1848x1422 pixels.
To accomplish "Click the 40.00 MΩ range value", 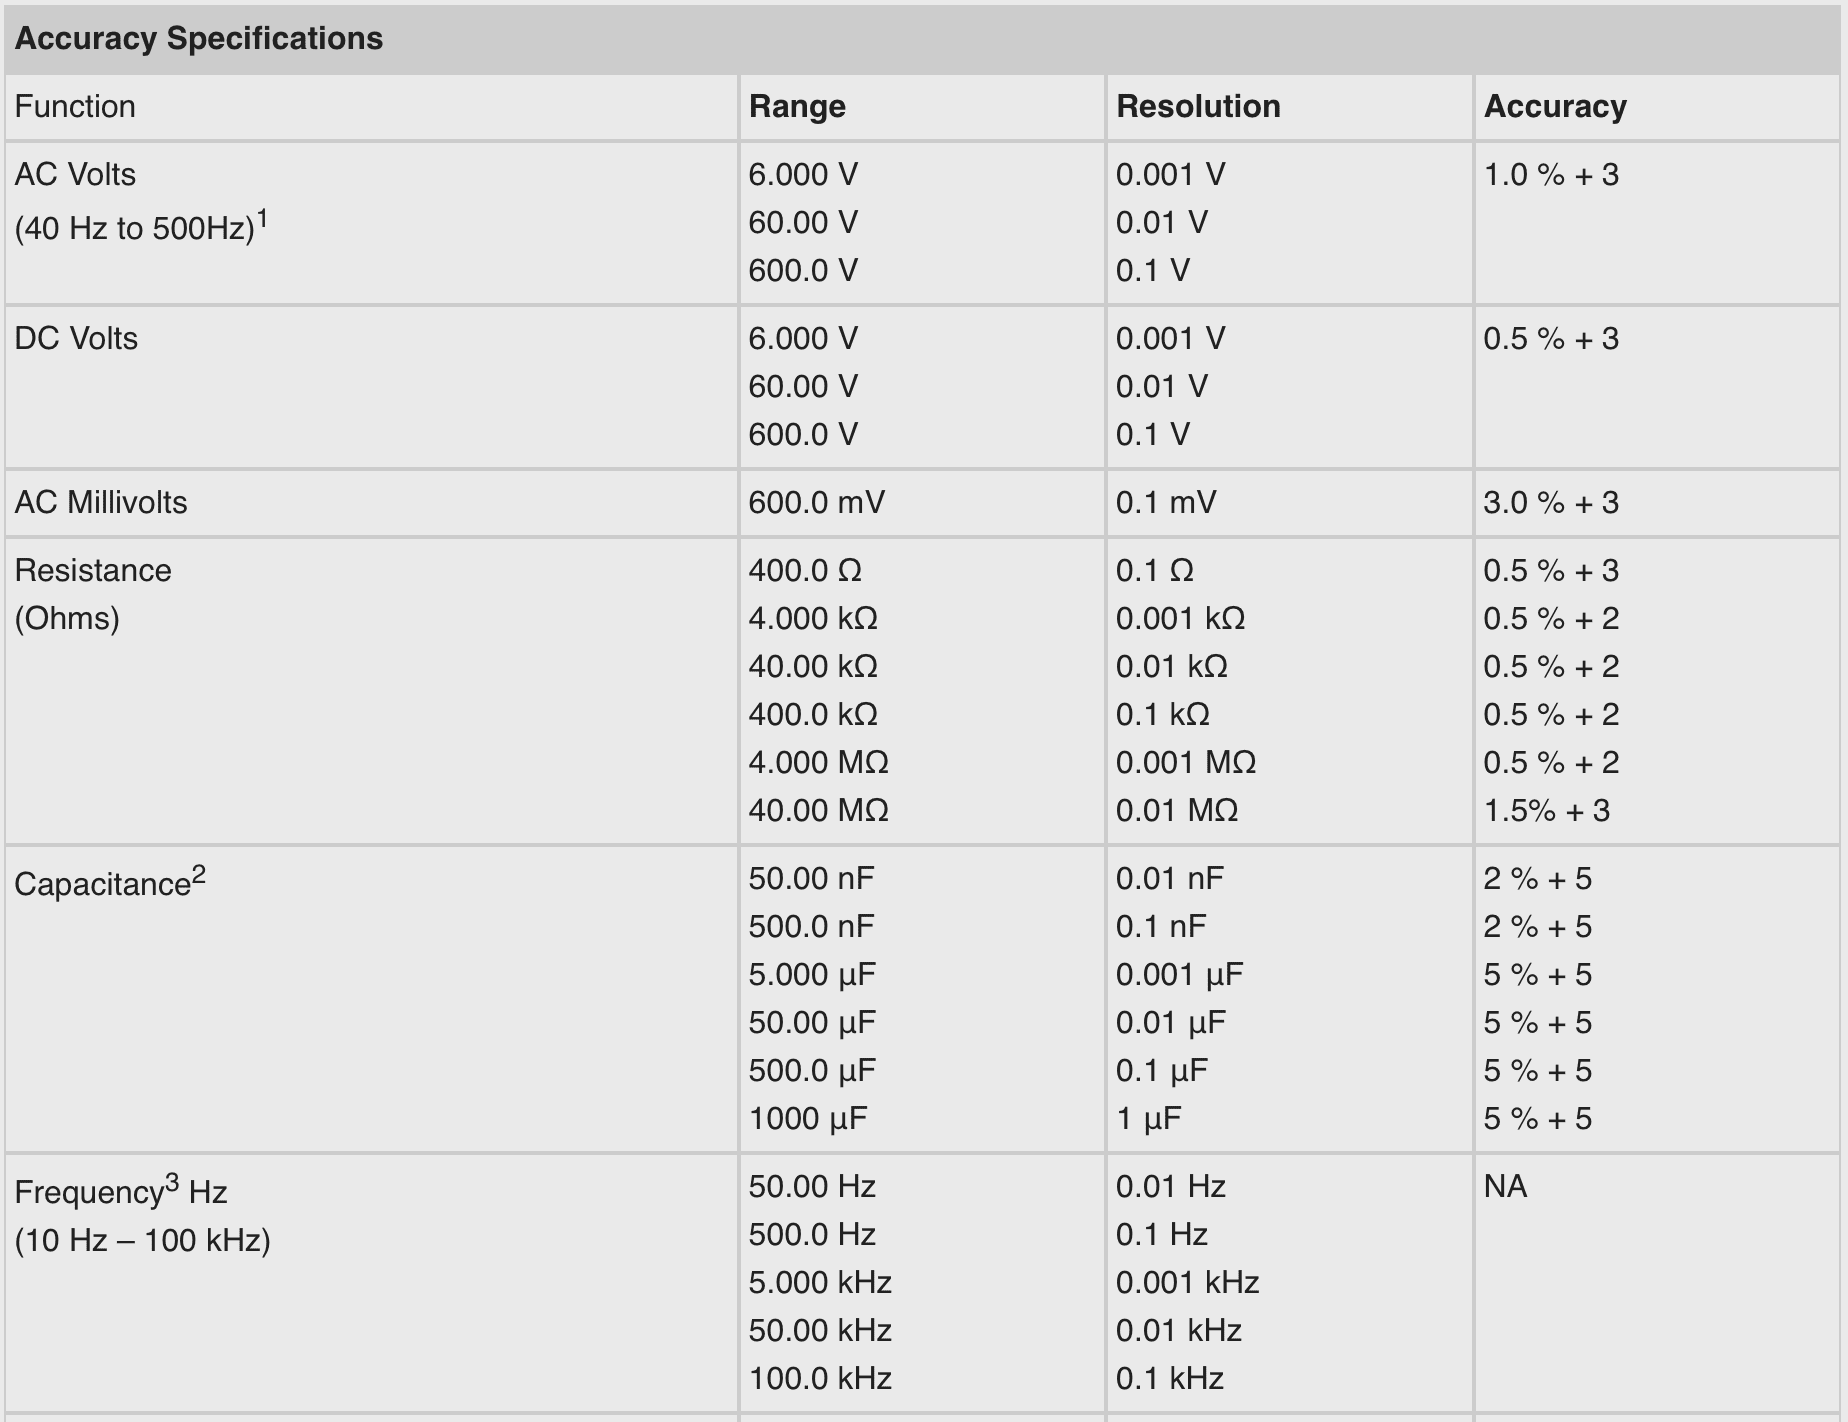I will point(818,811).
